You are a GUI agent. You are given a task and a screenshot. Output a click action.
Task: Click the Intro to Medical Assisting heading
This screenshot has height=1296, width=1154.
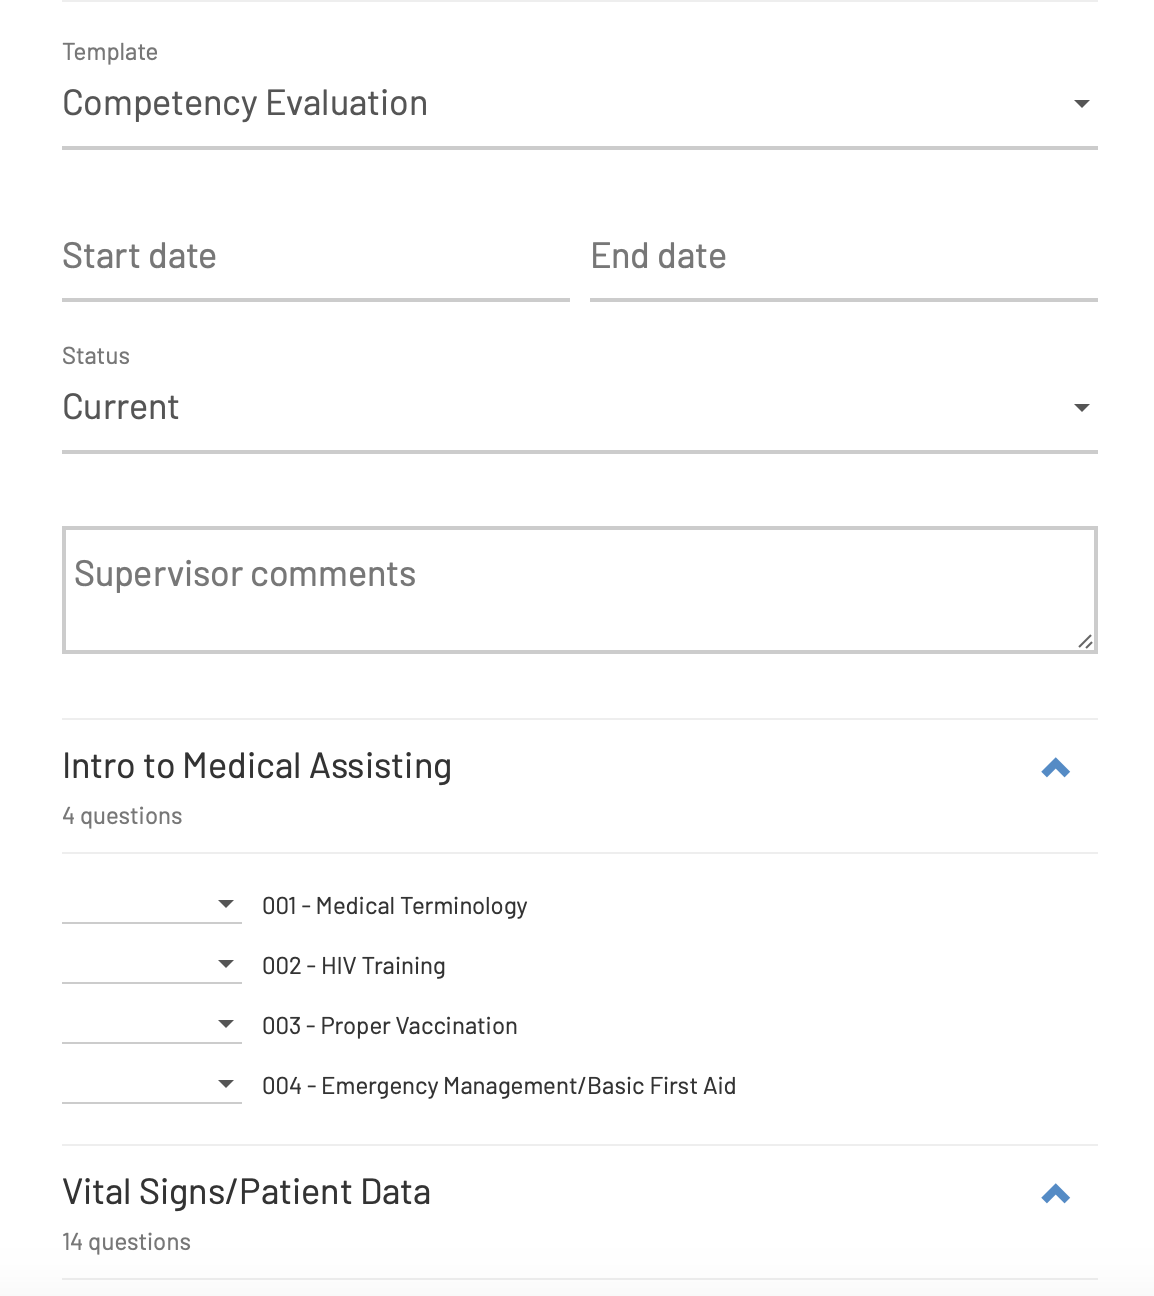257,766
